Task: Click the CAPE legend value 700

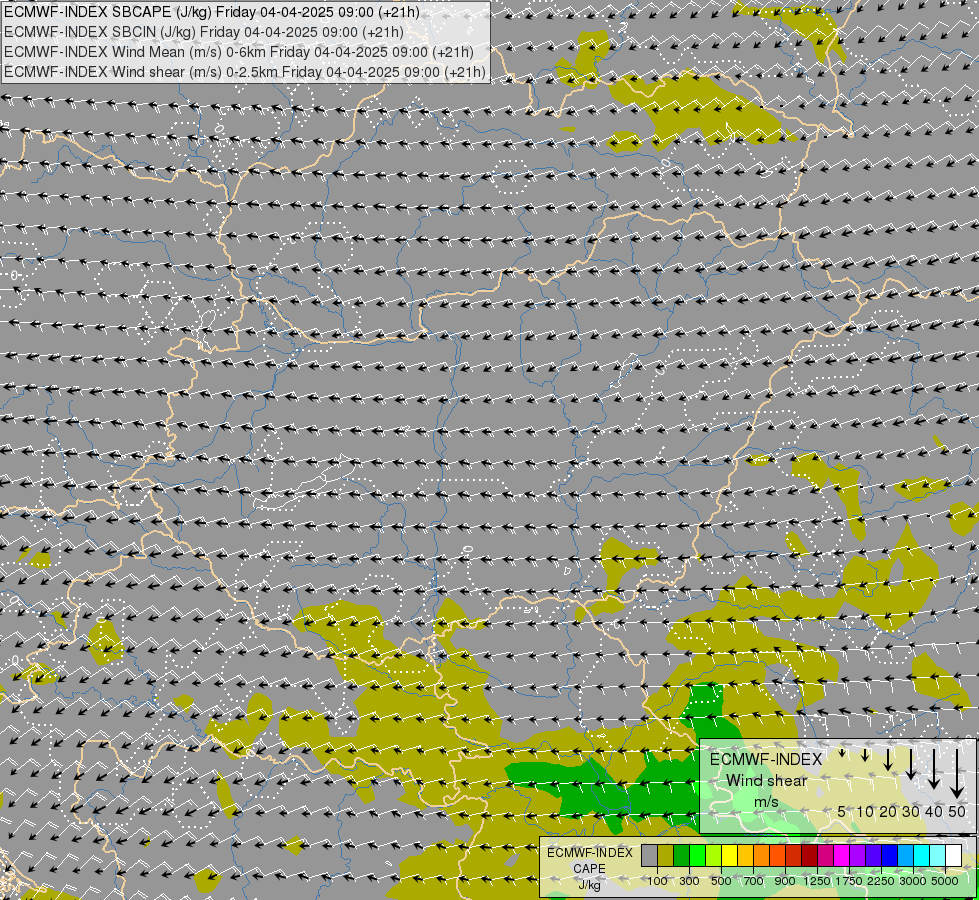Action: coord(754,881)
